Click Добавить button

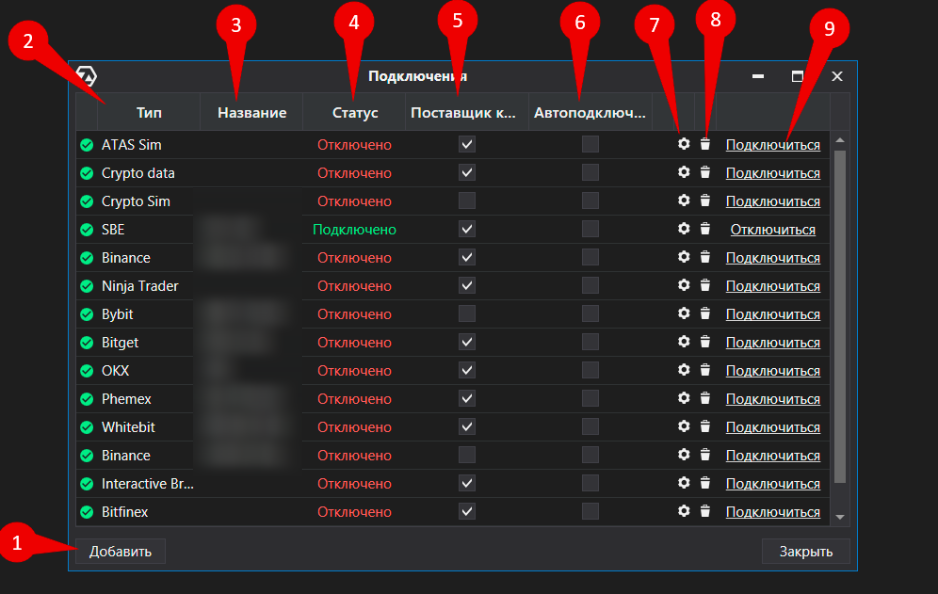120,551
